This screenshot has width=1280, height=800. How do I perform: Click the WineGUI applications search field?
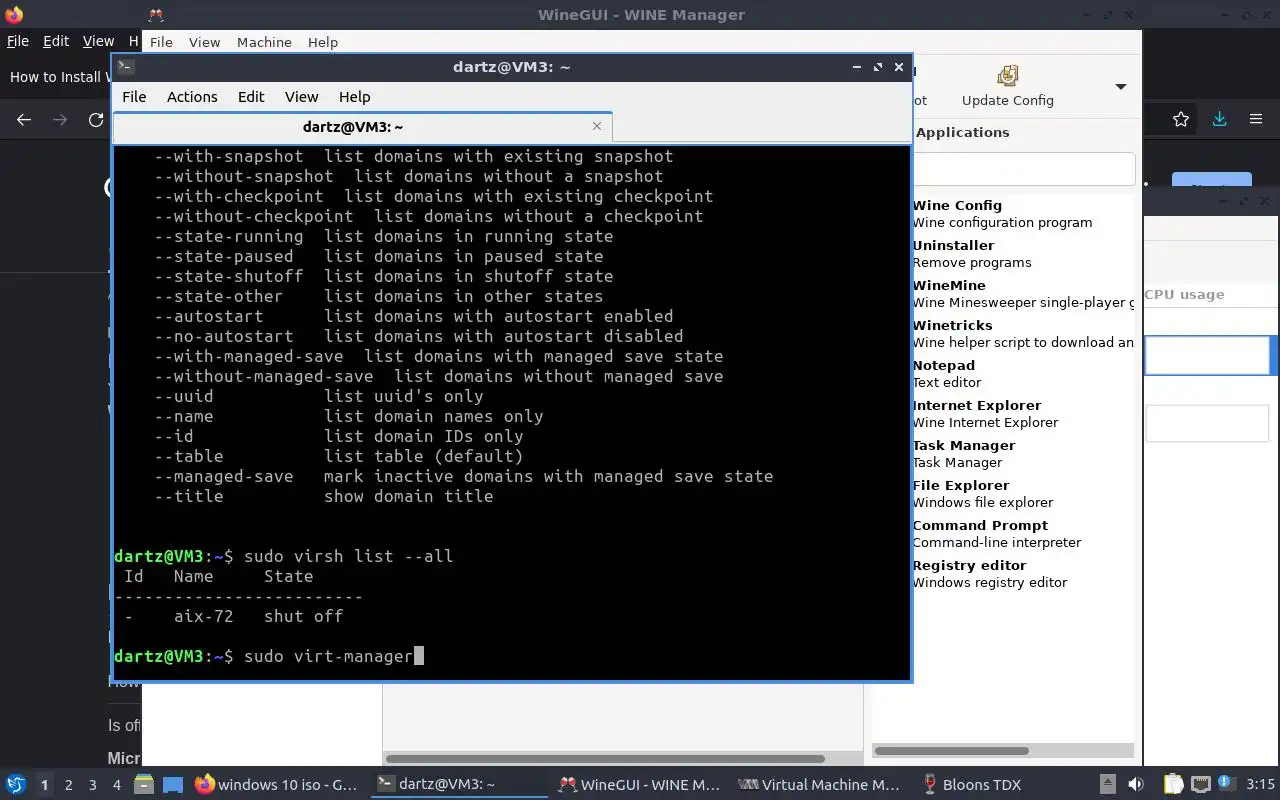click(x=1024, y=168)
